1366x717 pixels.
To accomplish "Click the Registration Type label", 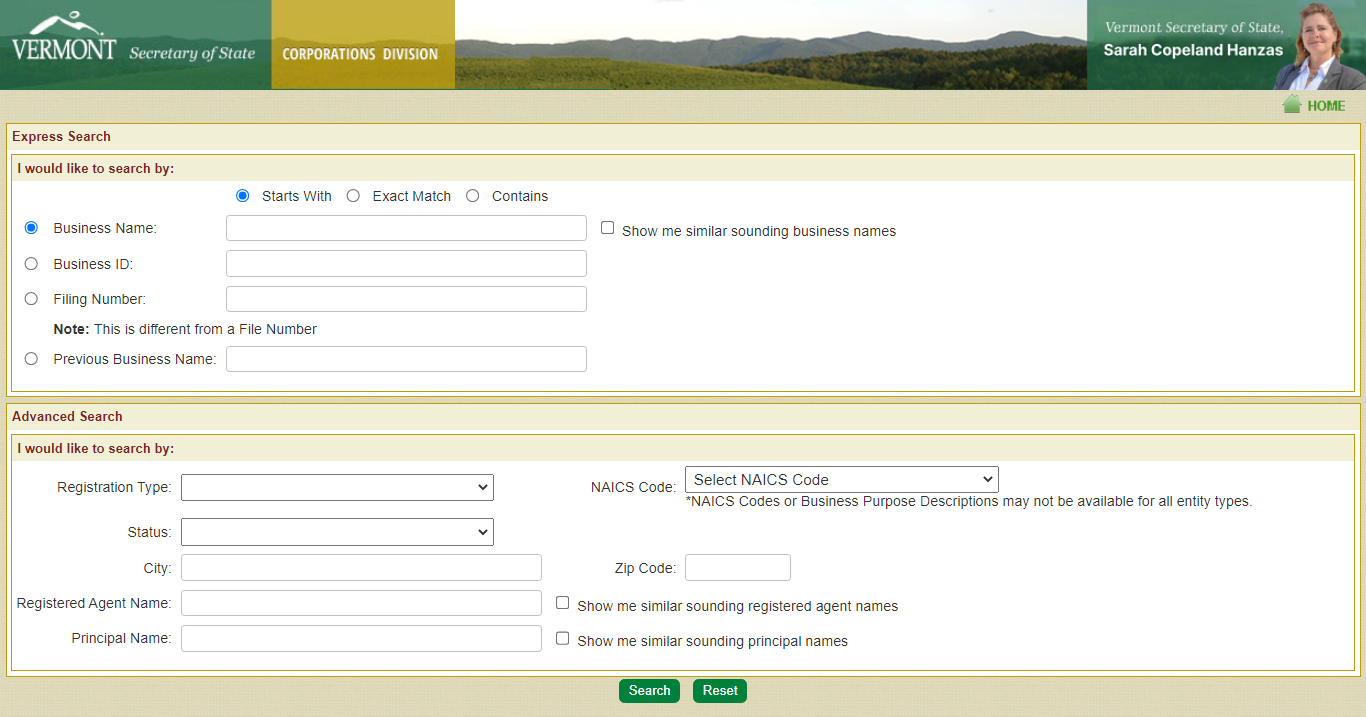I will [x=114, y=488].
